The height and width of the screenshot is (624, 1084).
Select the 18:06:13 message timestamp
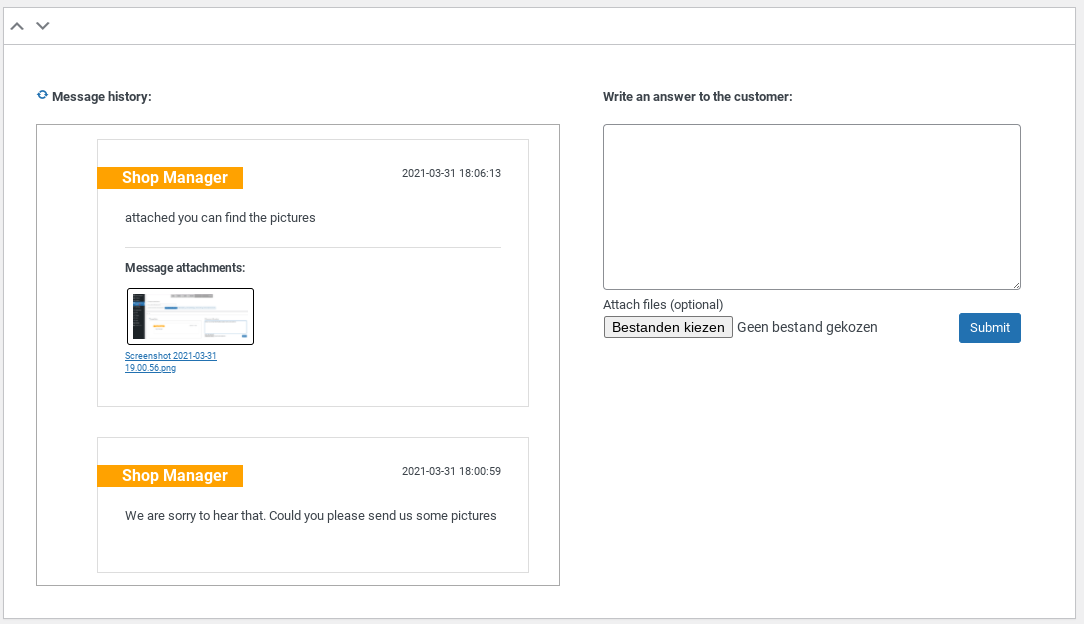[451, 173]
